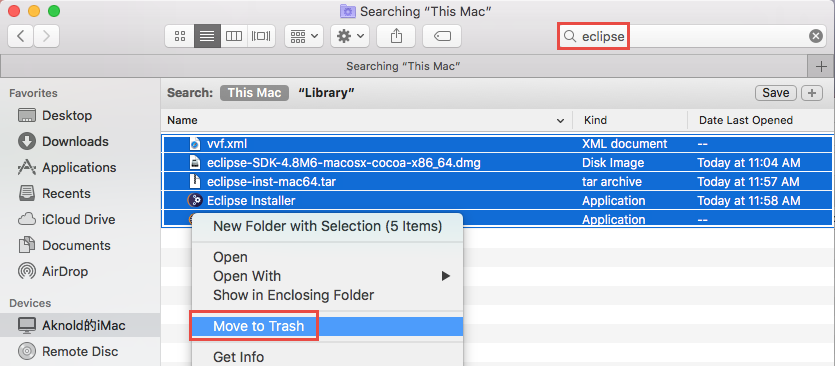Select the vvf.xml file row

pos(497,144)
